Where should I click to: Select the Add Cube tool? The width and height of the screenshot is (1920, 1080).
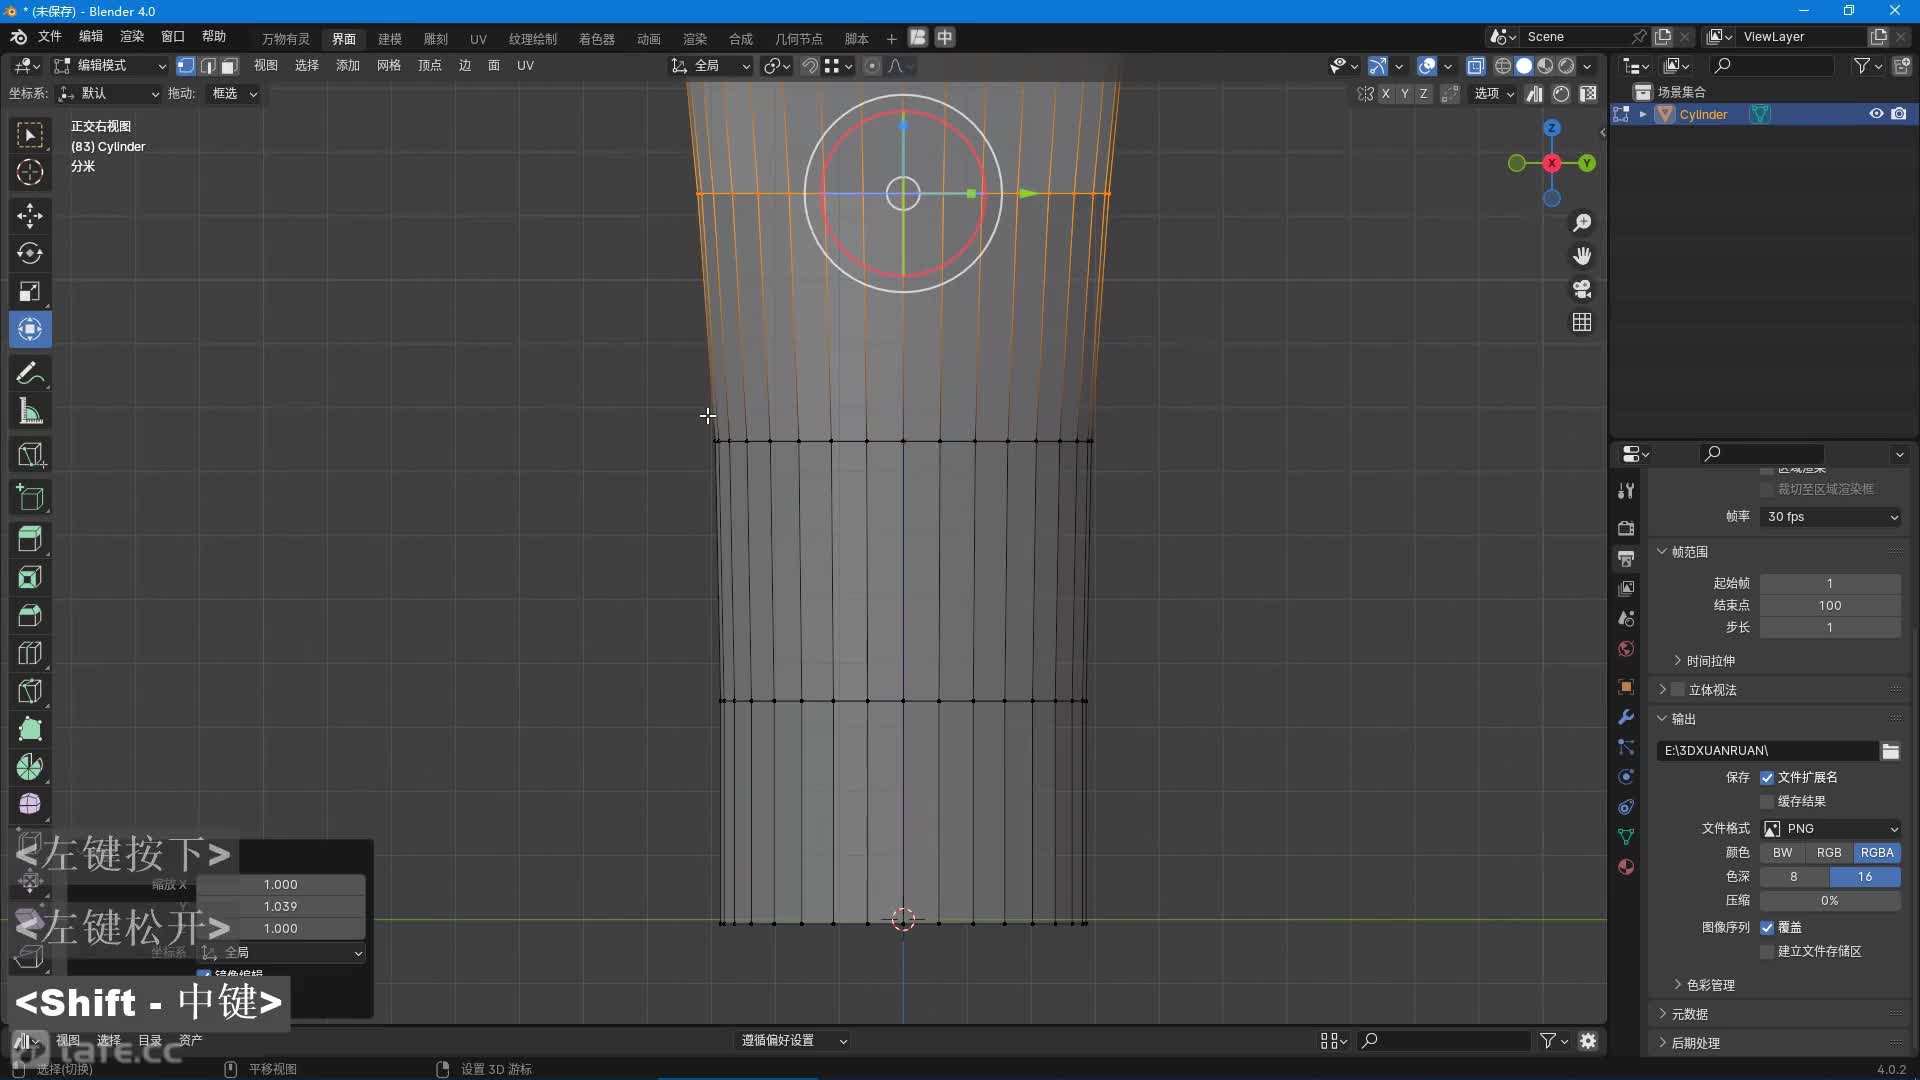pyautogui.click(x=30, y=497)
